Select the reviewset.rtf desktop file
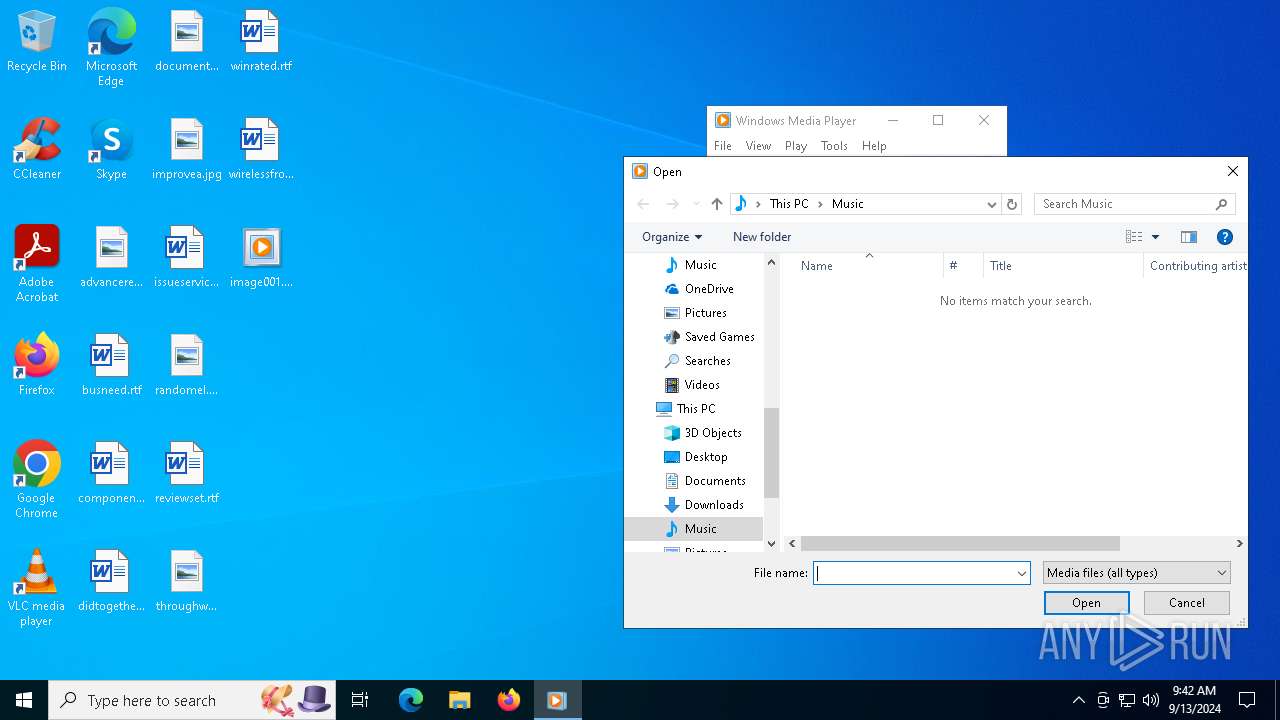 tap(187, 472)
